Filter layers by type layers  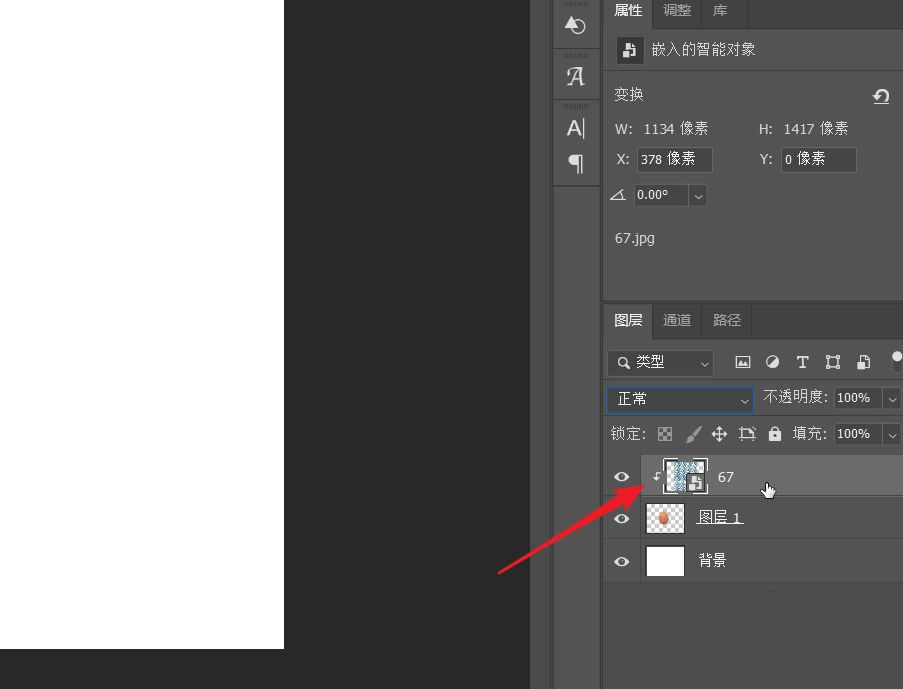click(802, 362)
